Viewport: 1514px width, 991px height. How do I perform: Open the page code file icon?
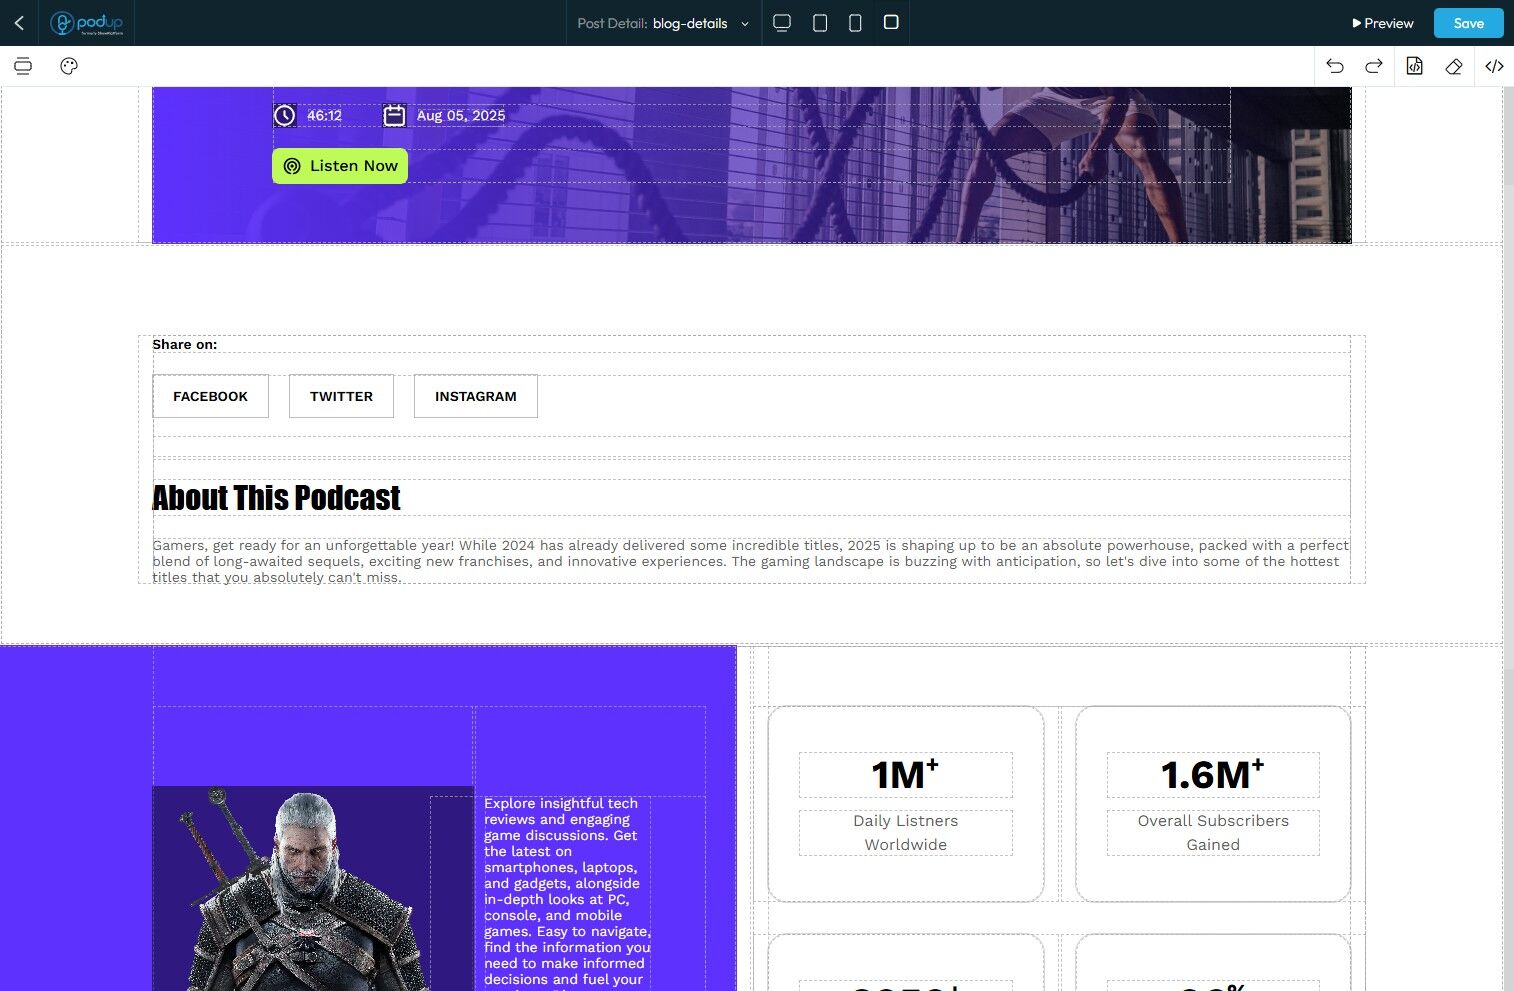tap(1414, 66)
